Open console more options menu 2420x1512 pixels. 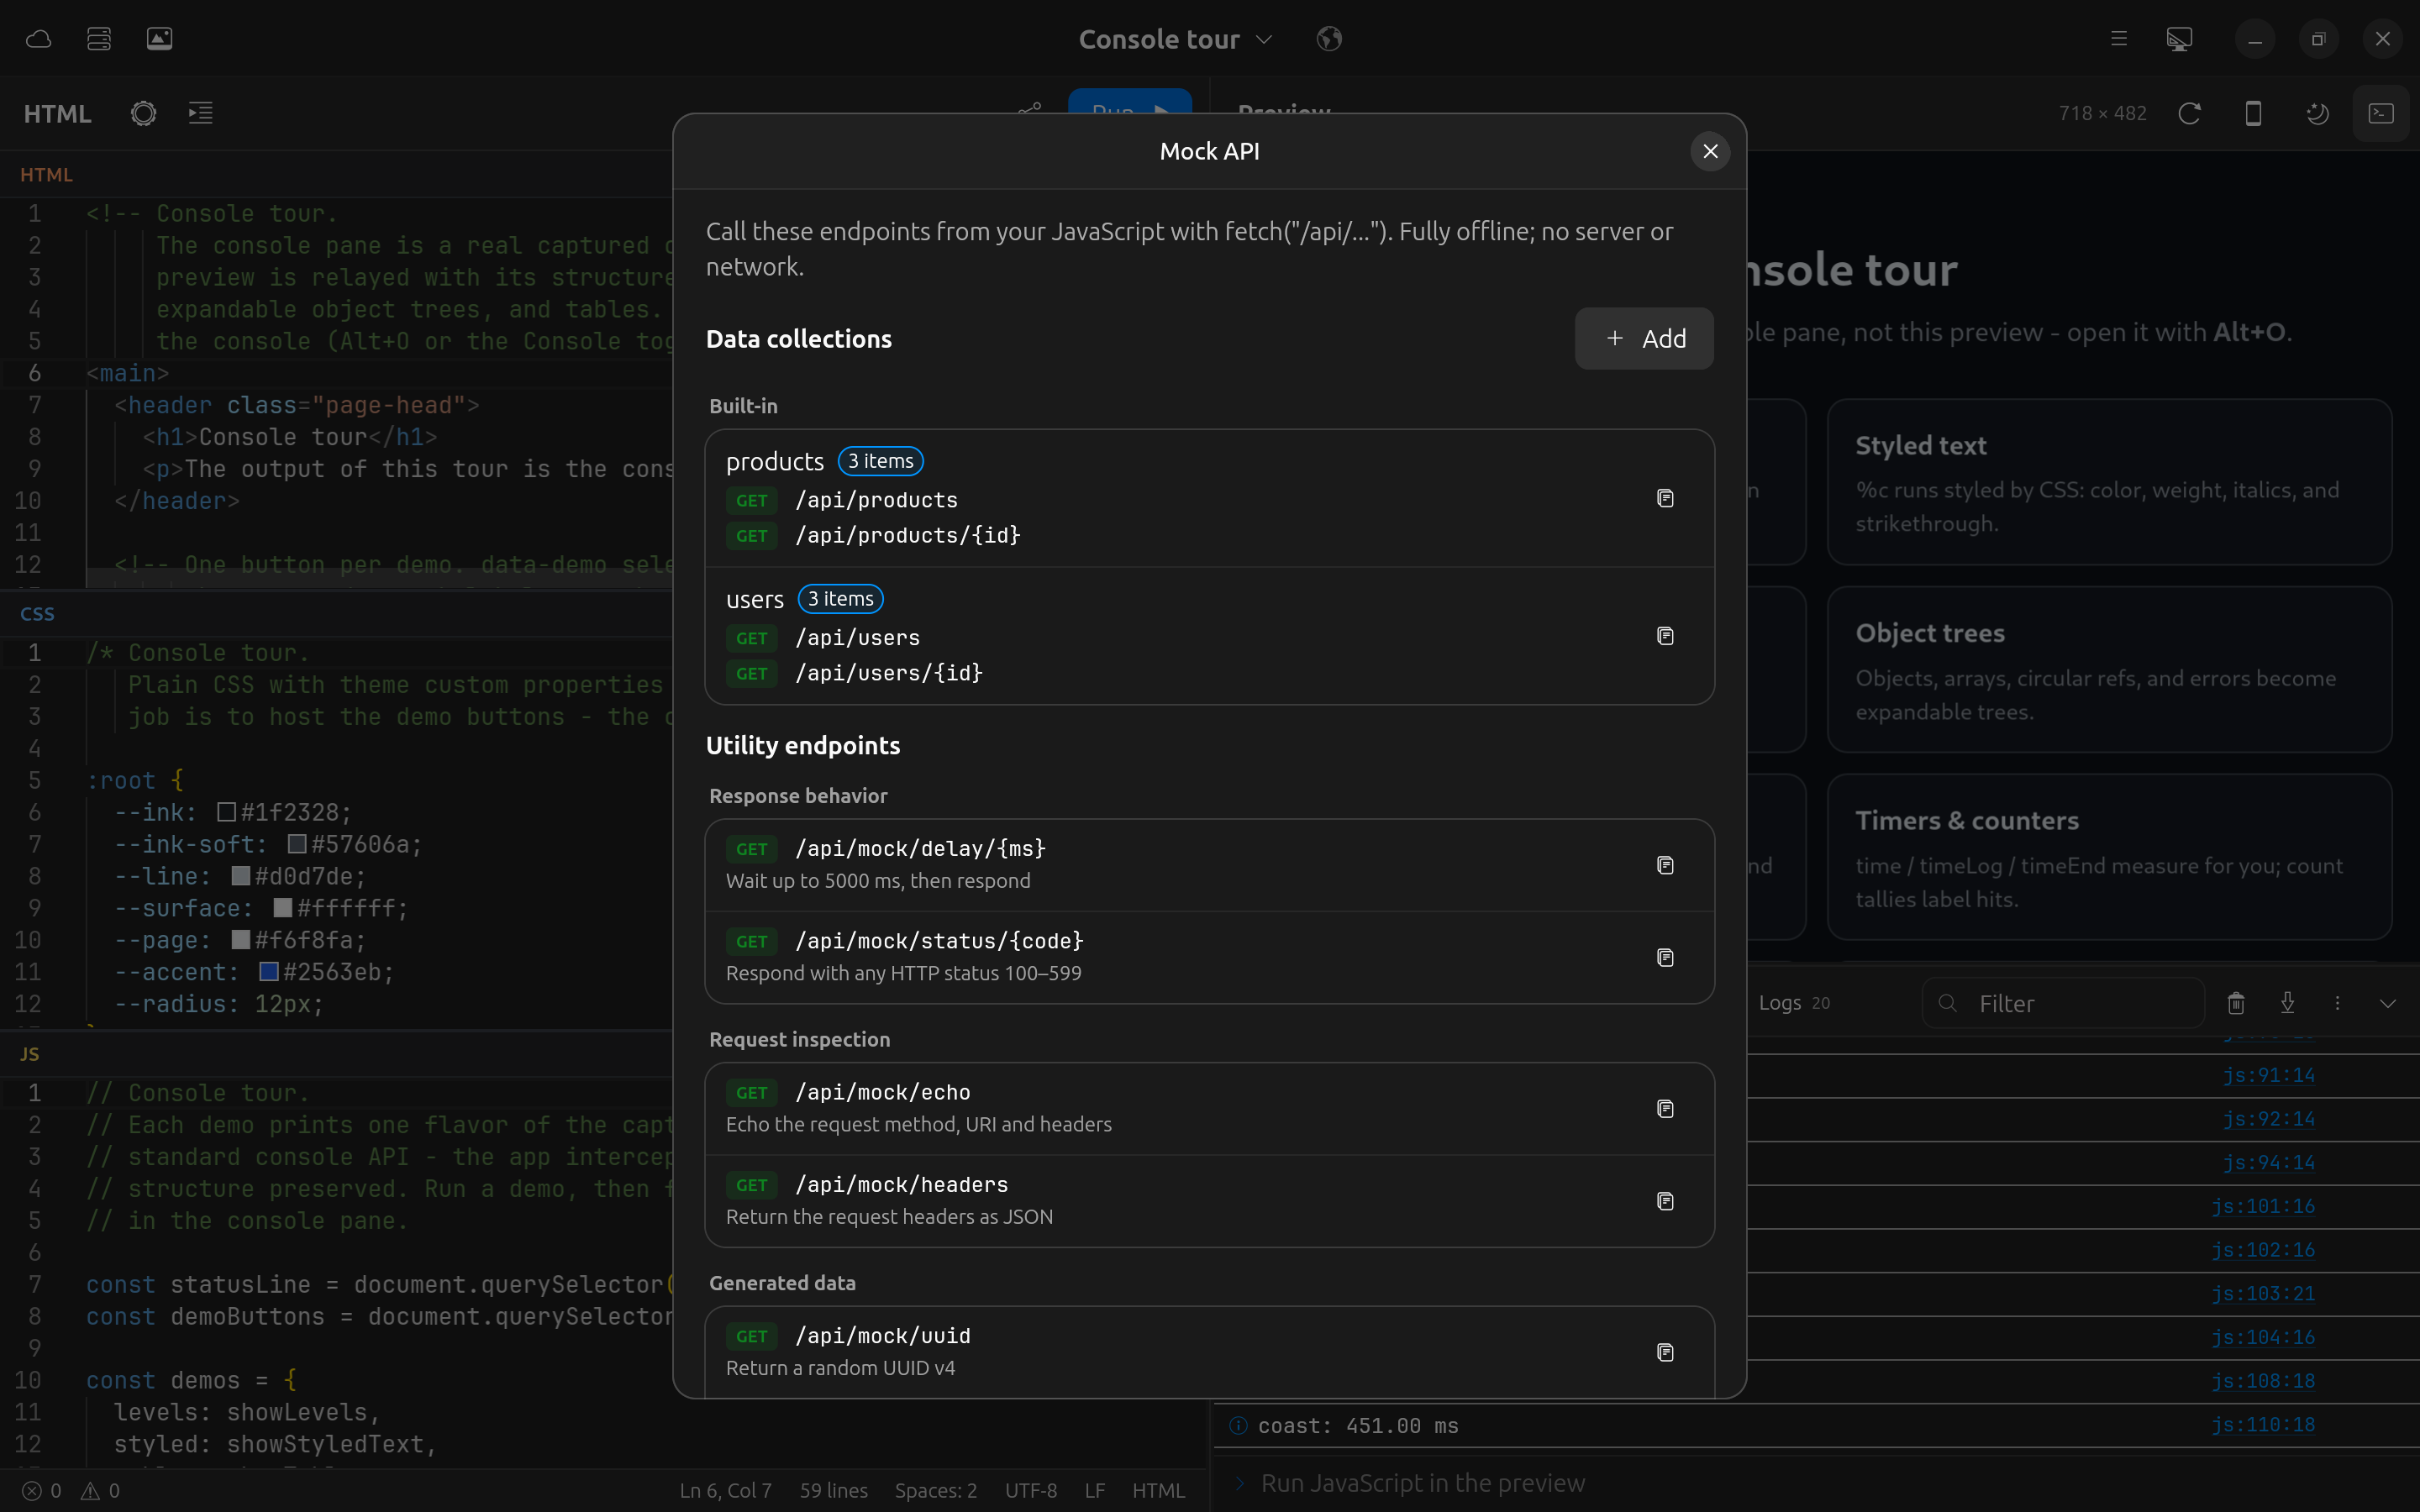(x=2337, y=1003)
